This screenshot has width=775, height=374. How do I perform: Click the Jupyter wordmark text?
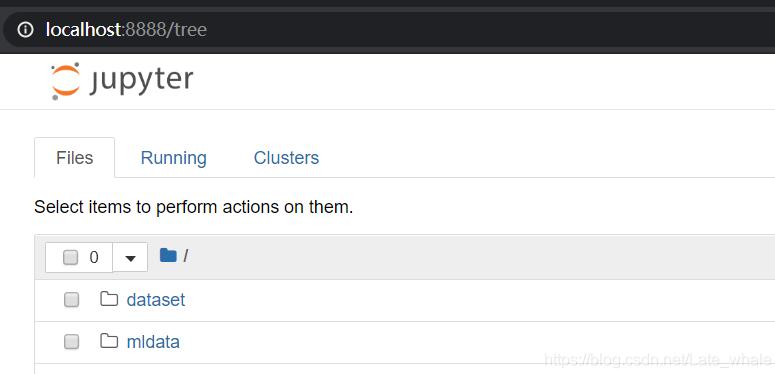(x=142, y=81)
